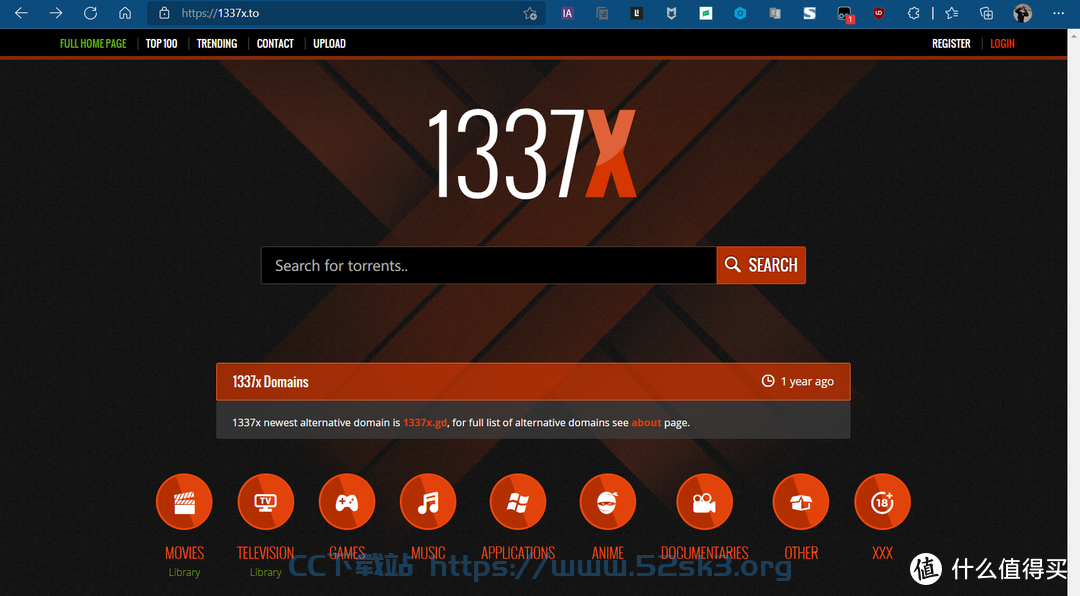The width and height of the screenshot is (1080, 596).
Task: Open the browser profile avatar
Action: coord(1023,13)
